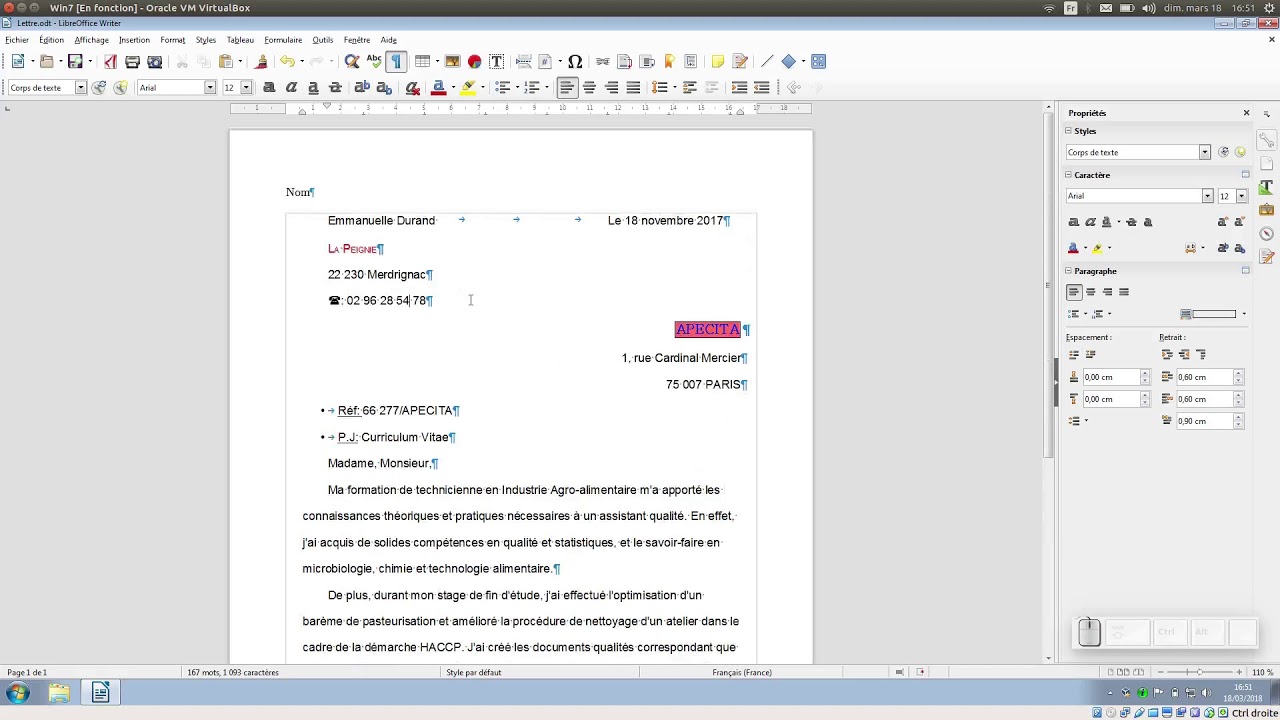
Task: Open the Fichier menu
Action: click(x=17, y=40)
